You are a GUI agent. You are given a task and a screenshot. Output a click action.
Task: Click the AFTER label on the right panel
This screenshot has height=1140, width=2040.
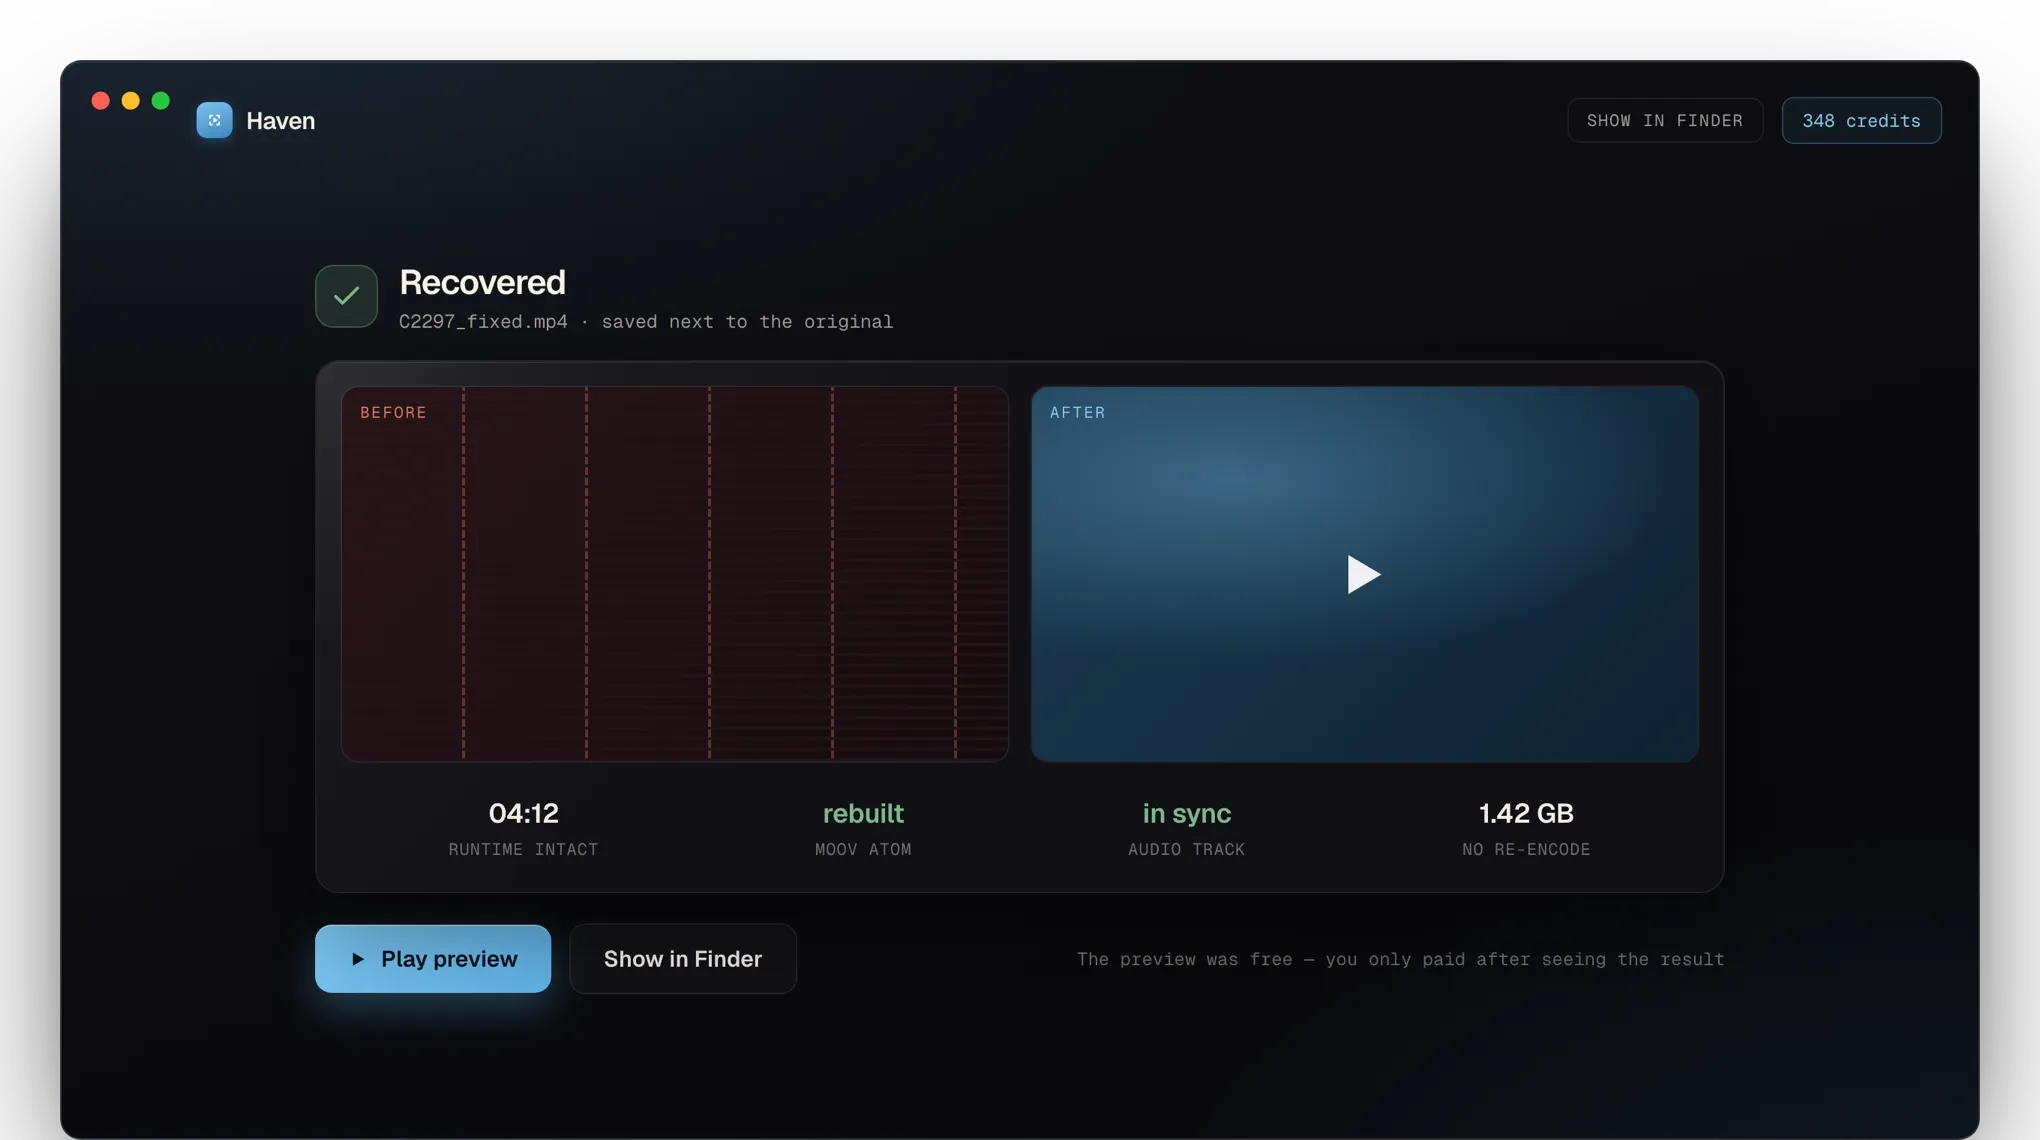point(1077,413)
